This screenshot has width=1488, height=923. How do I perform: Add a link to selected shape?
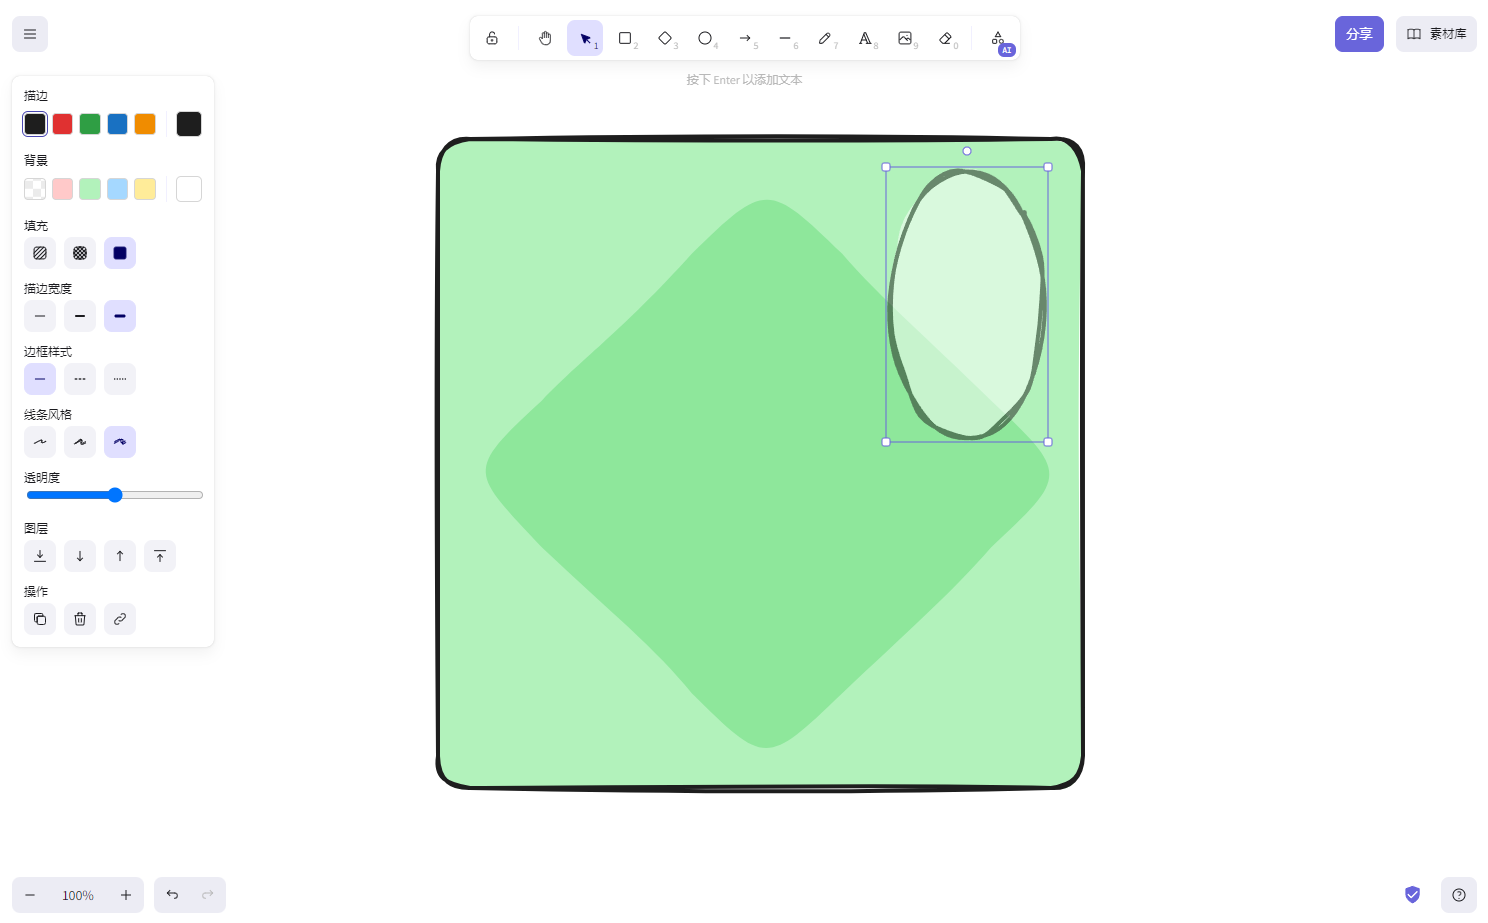[120, 619]
